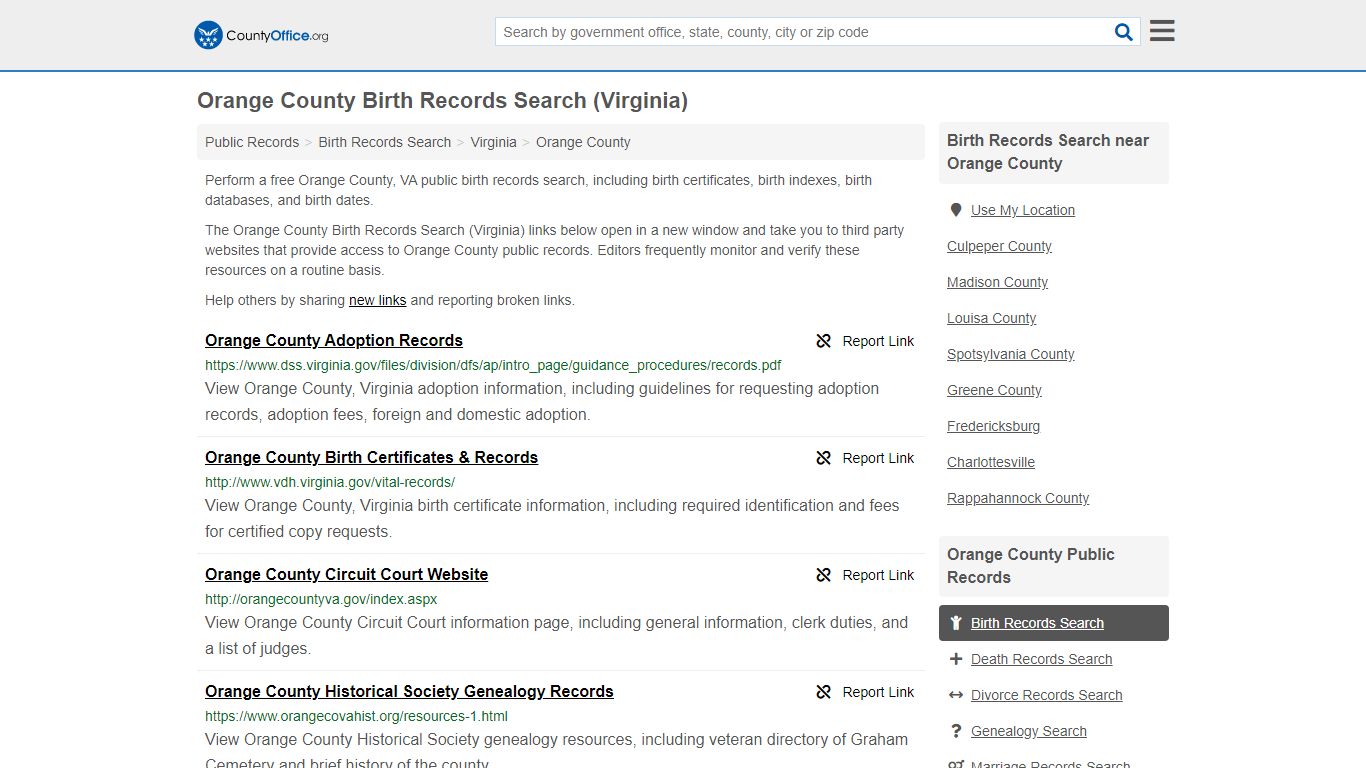Viewport: 1366px width, 768px height.
Task: Select Spotsylvania County
Action: (1010, 354)
